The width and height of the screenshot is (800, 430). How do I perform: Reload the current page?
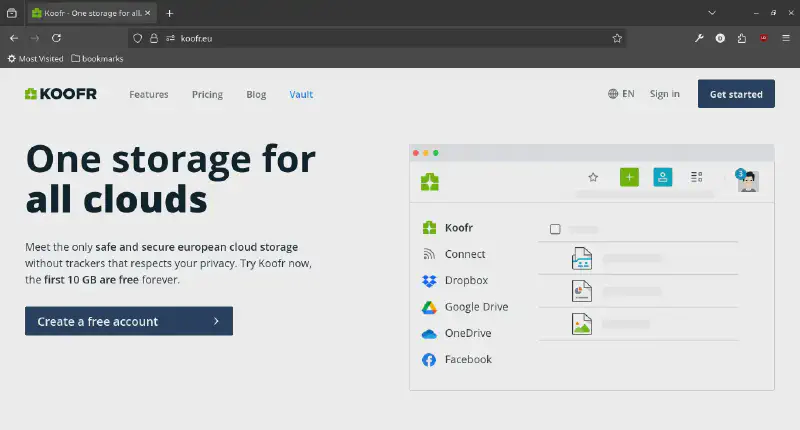(57, 38)
